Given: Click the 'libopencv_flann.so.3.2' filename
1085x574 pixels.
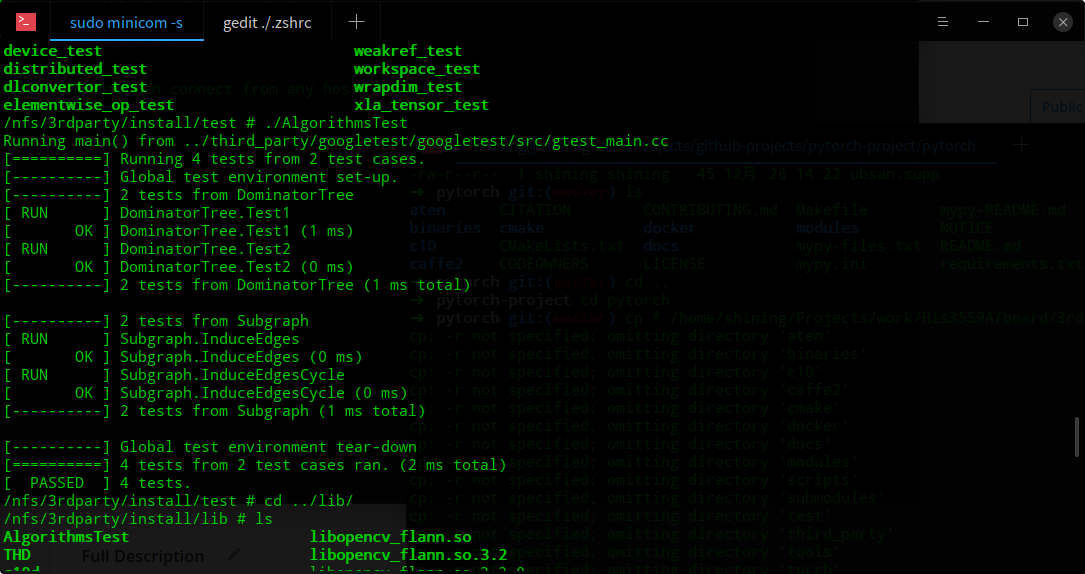Looking at the screenshot, I should 408,555.
